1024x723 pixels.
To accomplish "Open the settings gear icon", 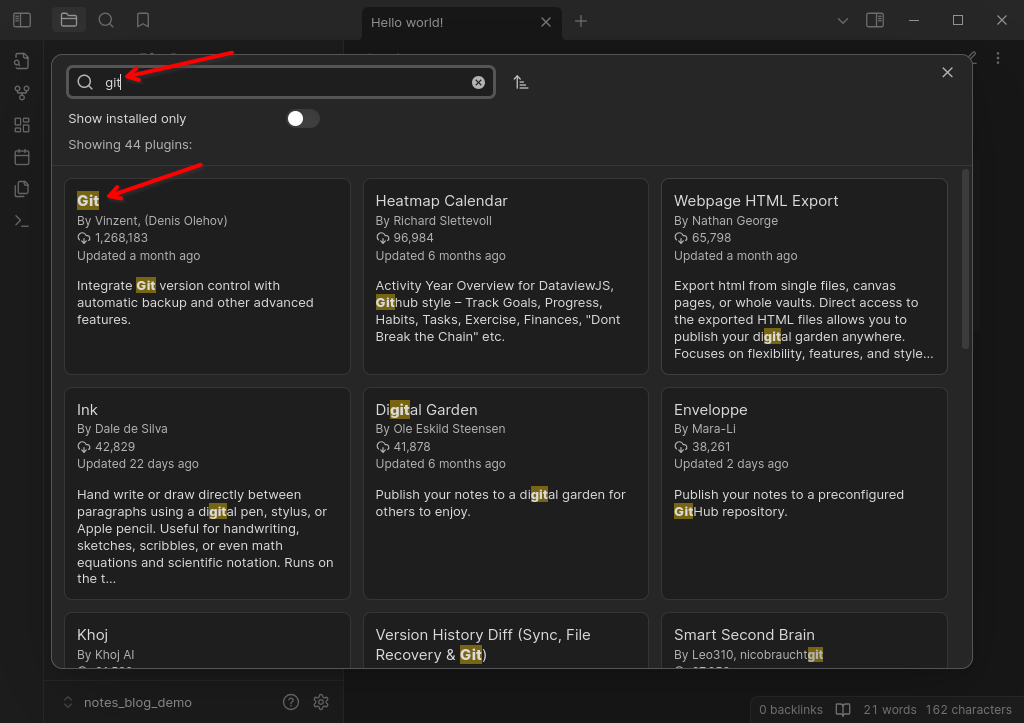I will click(321, 702).
